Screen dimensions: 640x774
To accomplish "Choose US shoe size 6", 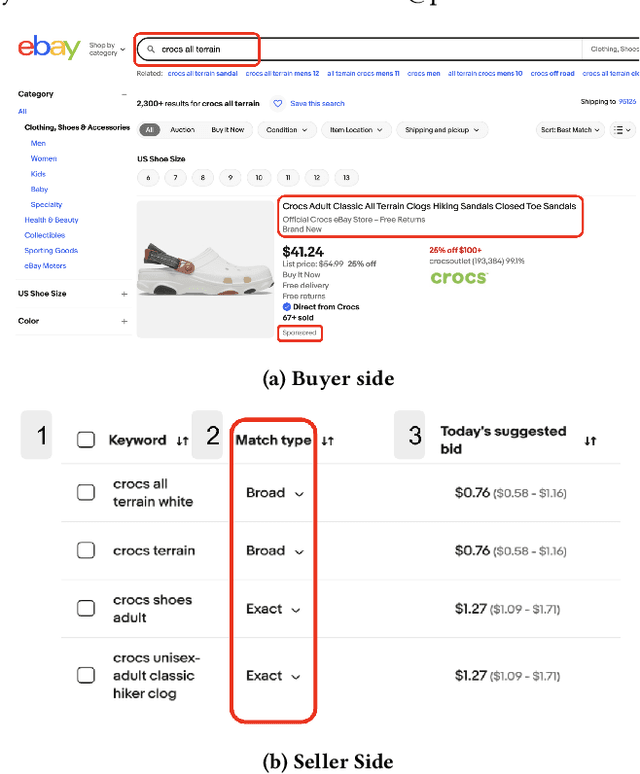I will pyautogui.click(x=148, y=178).
